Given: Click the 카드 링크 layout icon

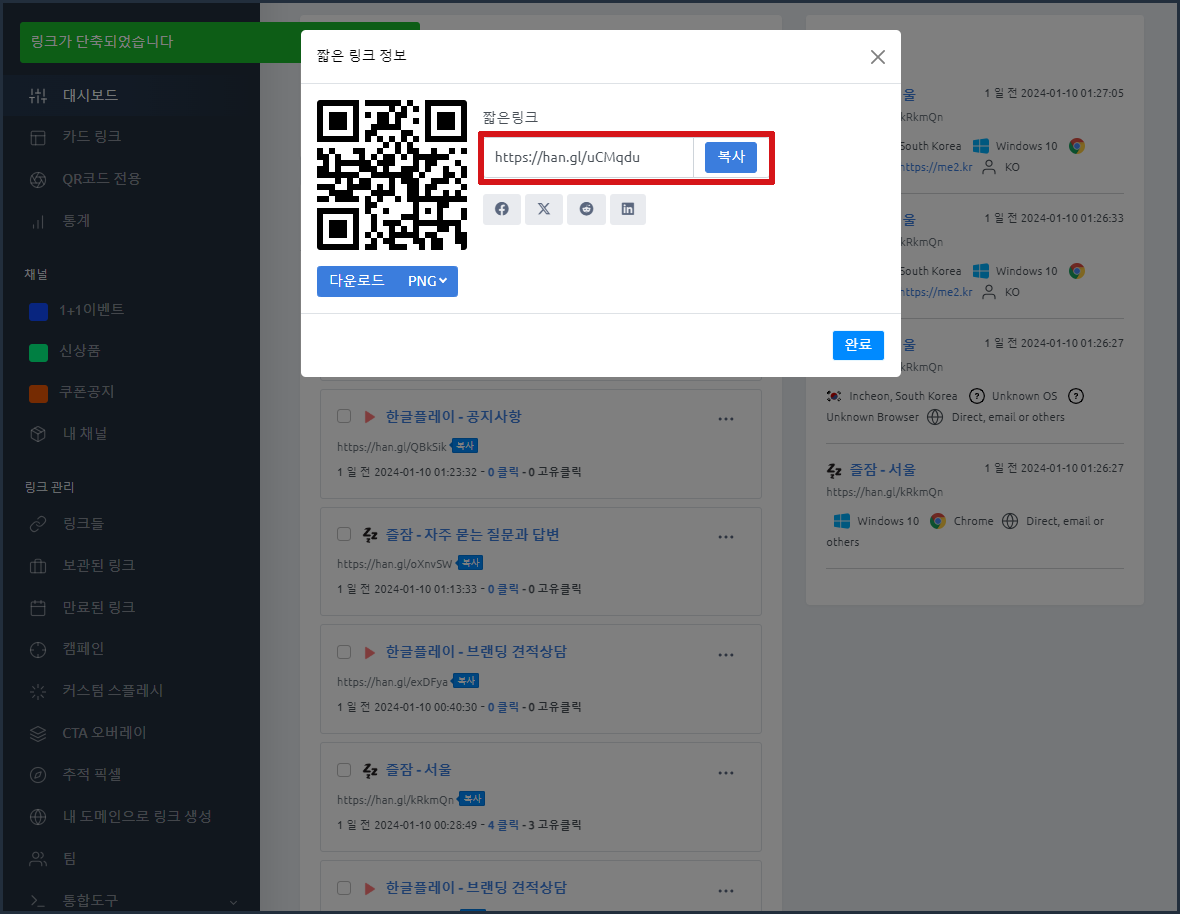Looking at the screenshot, I should pyautogui.click(x=38, y=138).
